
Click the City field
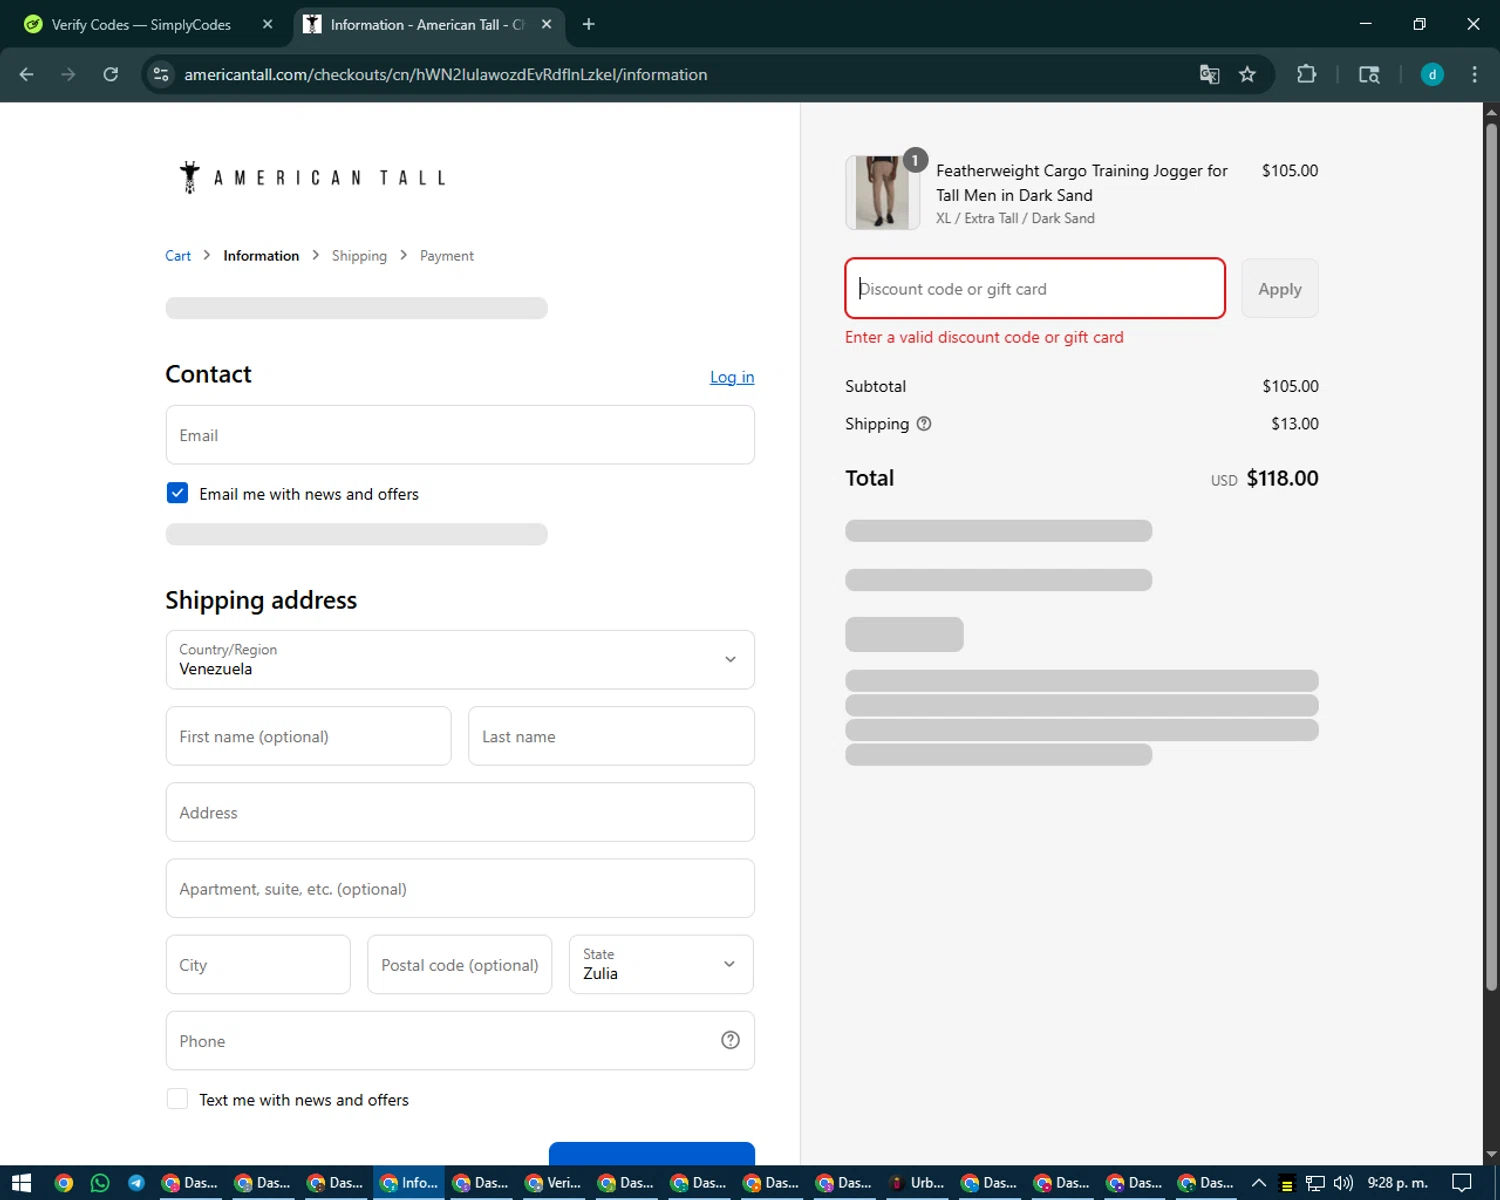[x=258, y=964]
